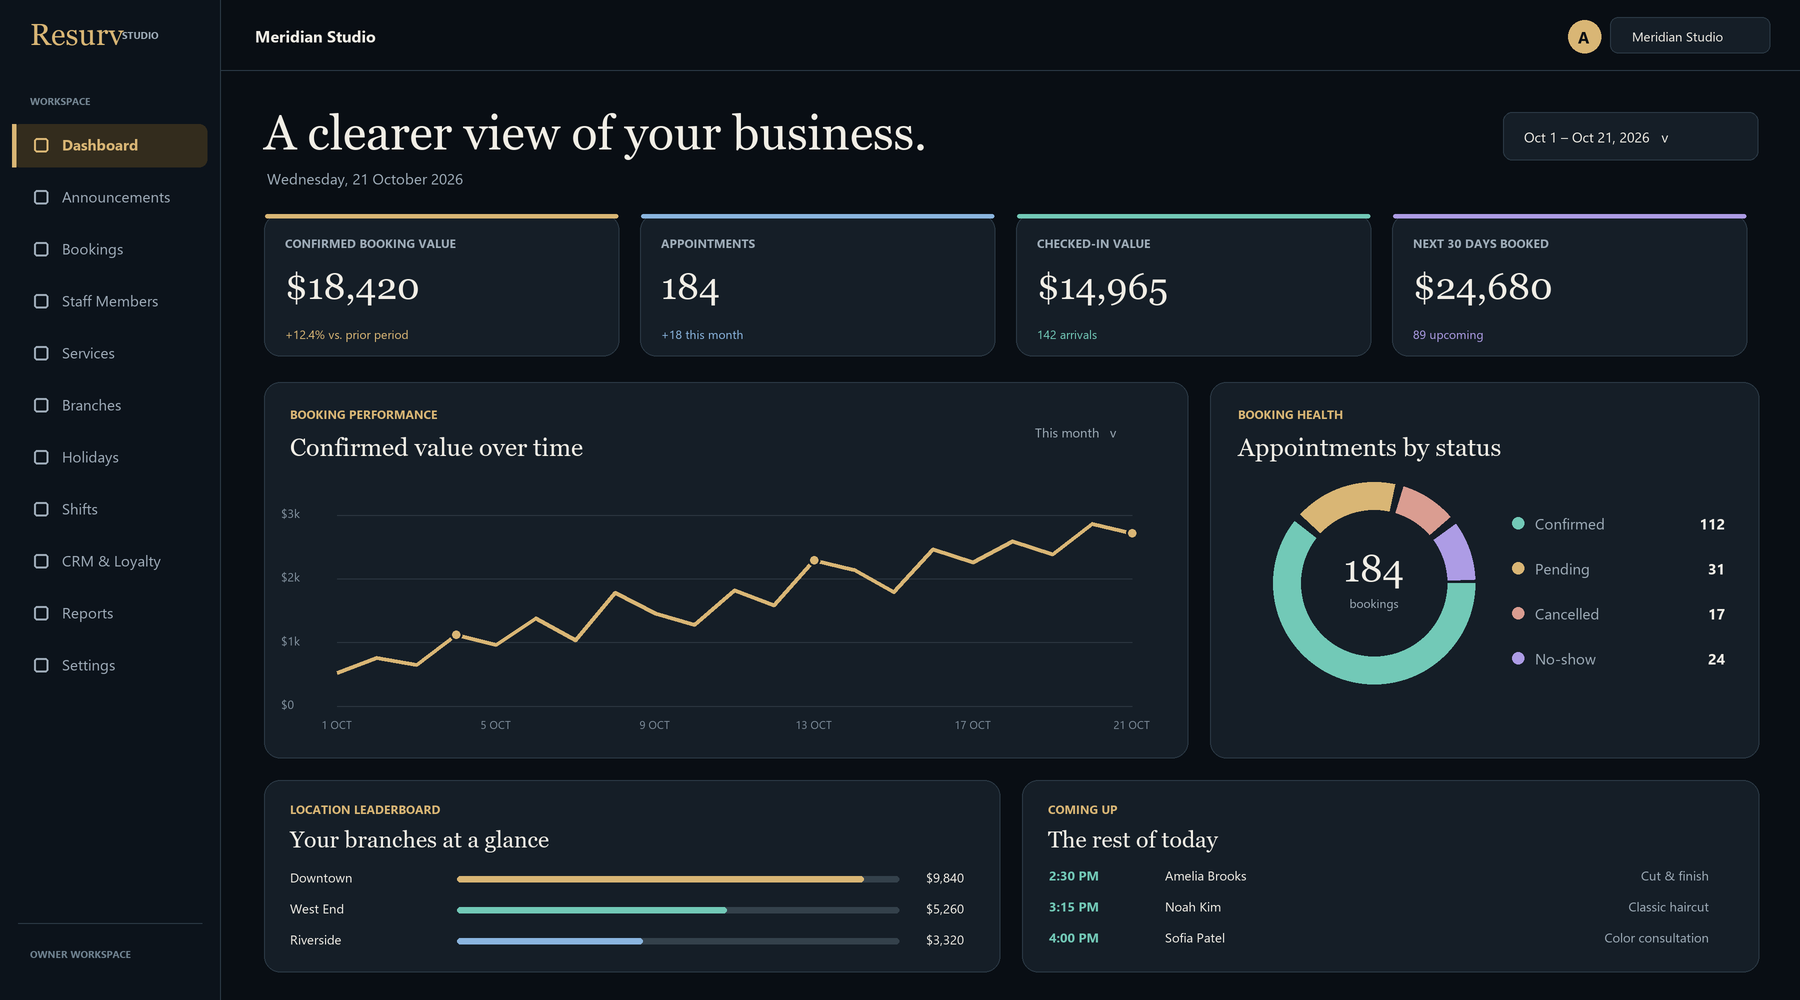Click the Staff Members sidebar icon

point(41,301)
